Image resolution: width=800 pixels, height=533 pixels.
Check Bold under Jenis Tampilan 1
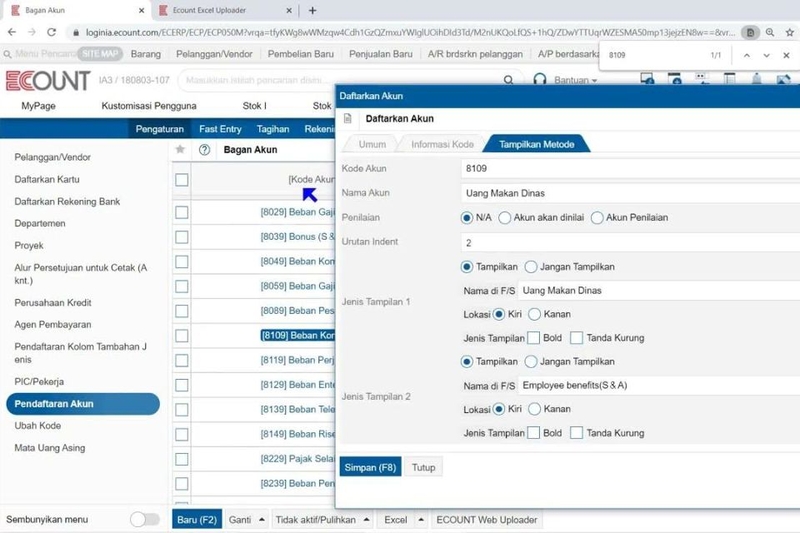click(x=533, y=338)
